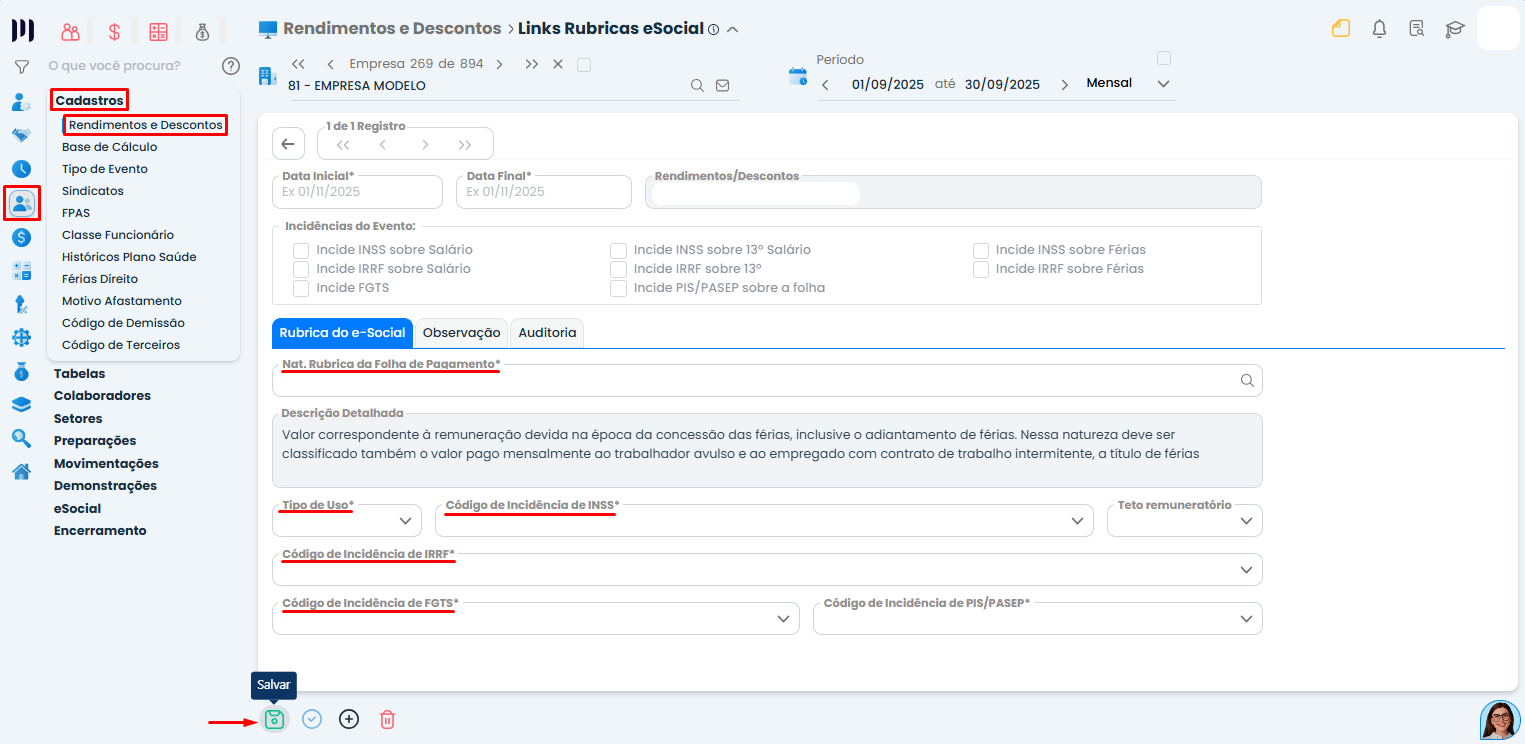This screenshot has width=1525, height=744.
Task: Open the Mensal period type dropdown
Action: tap(1127, 84)
